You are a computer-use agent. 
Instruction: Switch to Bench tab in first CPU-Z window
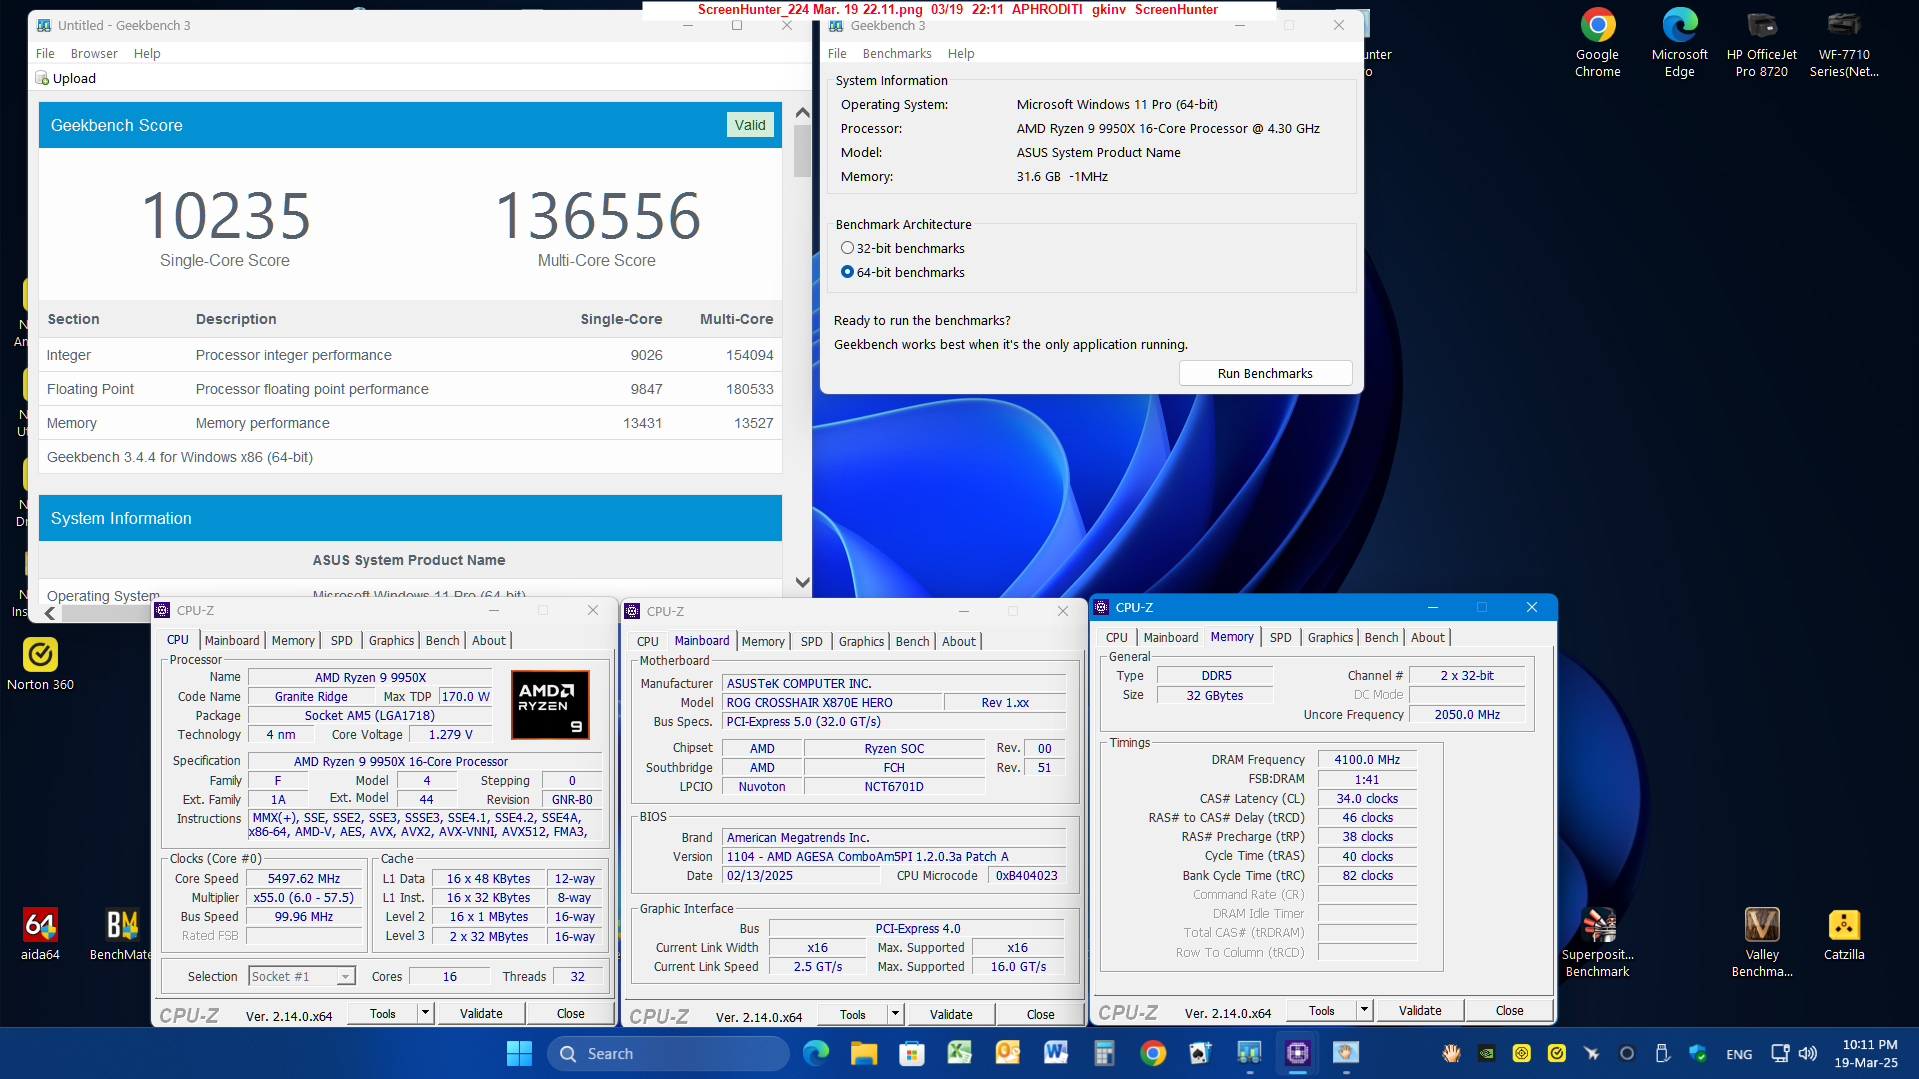(443, 640)
